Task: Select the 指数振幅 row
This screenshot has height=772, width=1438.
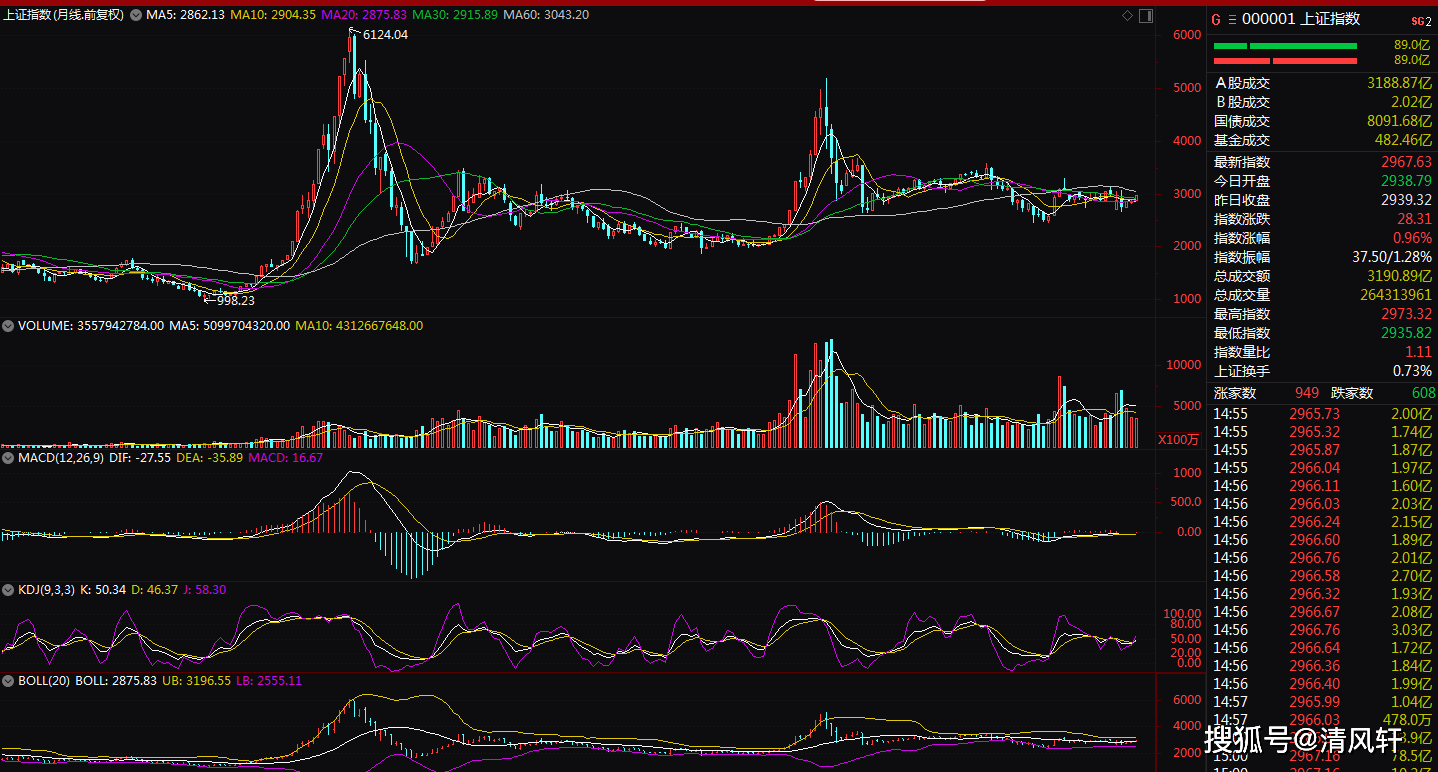Action: (1322, 257)
